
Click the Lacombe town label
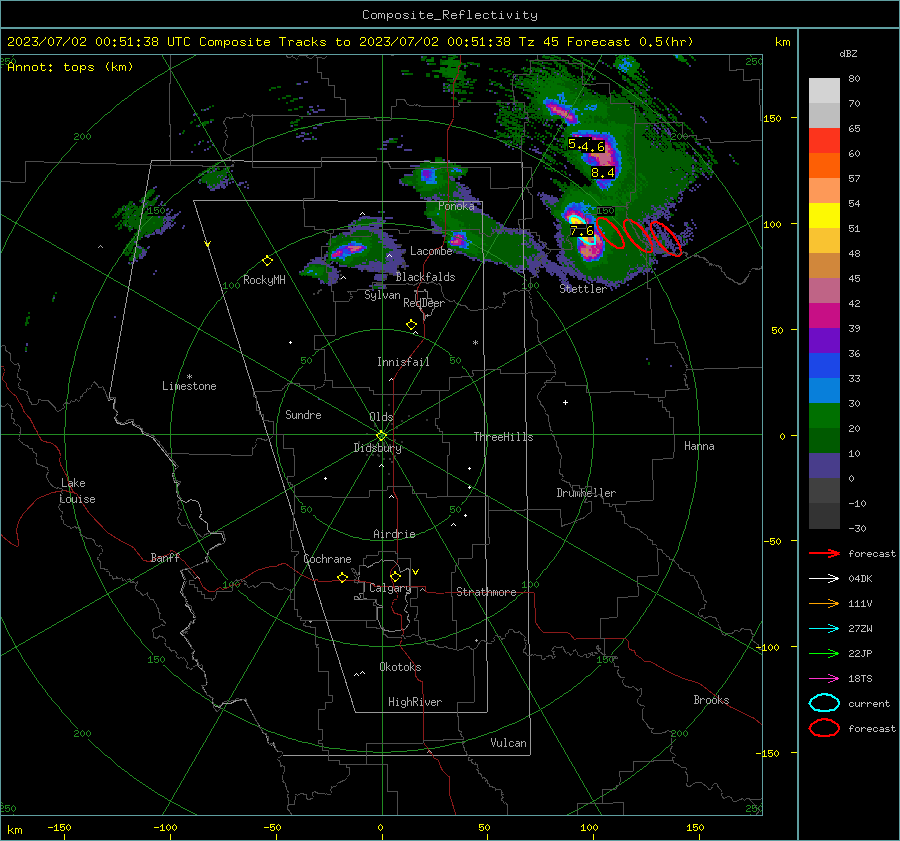coord(431,251)
